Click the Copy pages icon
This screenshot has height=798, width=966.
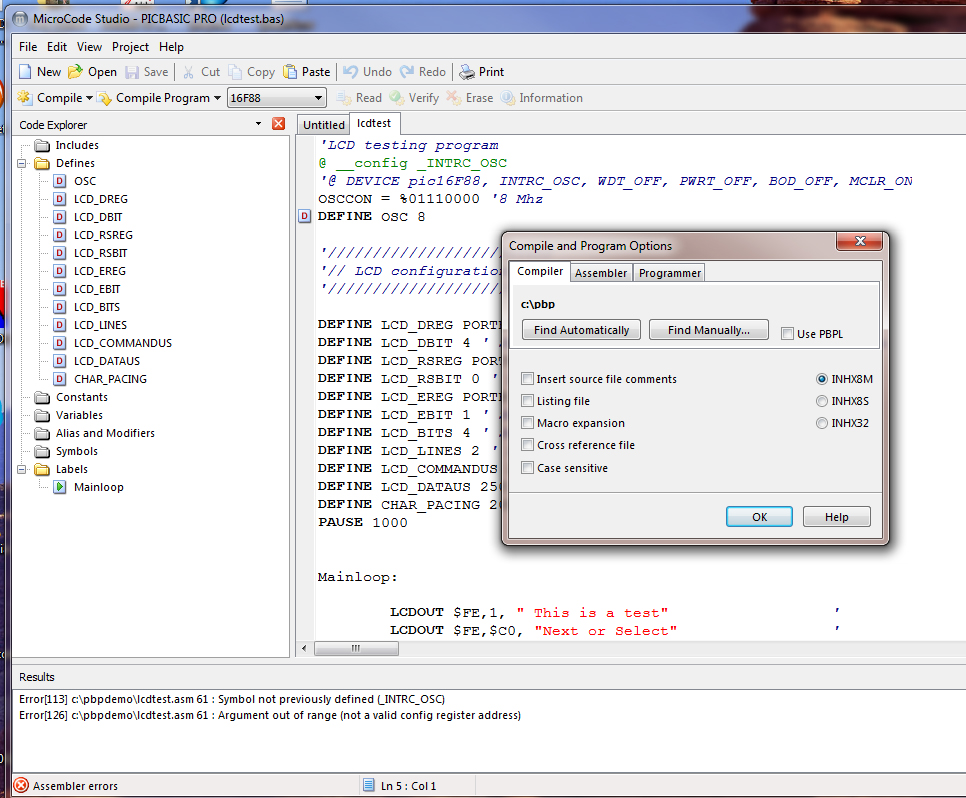(x=235, y=72)
